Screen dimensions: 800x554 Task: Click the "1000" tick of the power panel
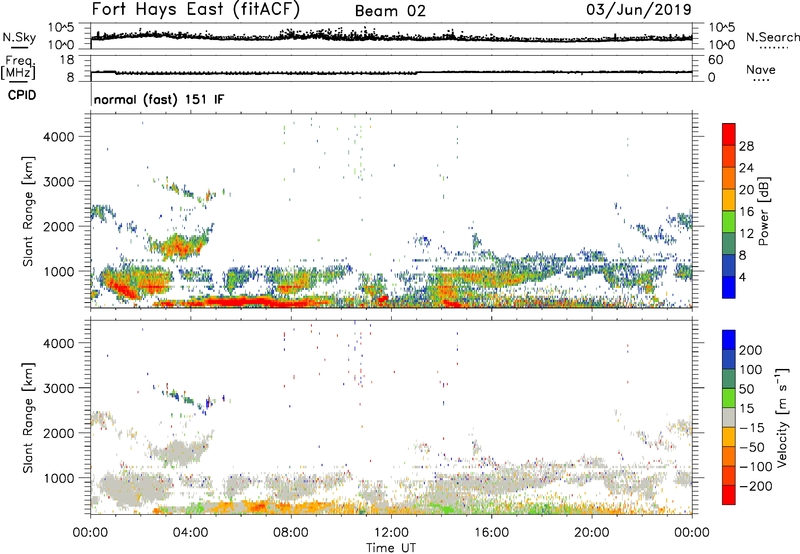(x=58, y=271)
